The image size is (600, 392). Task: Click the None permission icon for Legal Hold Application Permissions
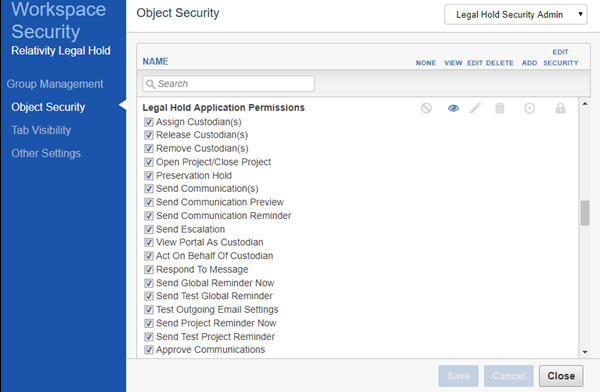426,108
